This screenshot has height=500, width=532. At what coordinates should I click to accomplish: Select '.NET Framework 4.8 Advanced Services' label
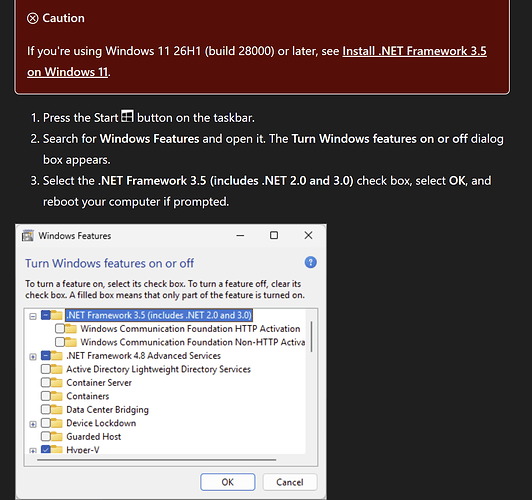tap(143, 355)
